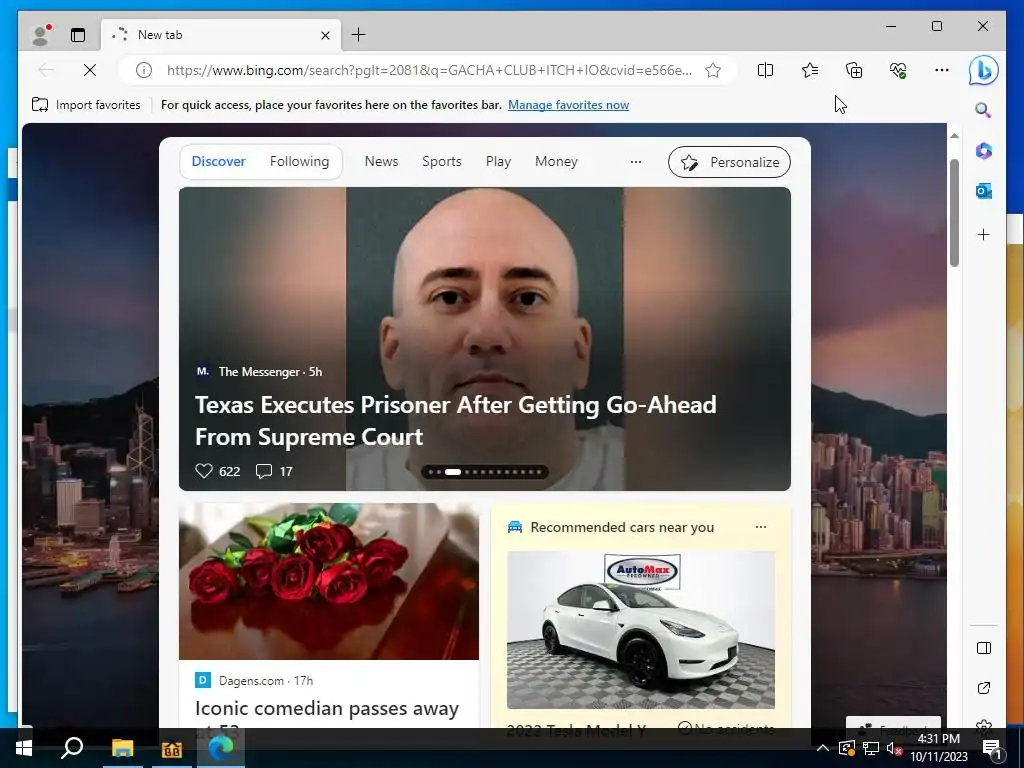Open The Messenger source label
Screen dimensions: 1024x768
pyautogui.click(x=259, y=372)
